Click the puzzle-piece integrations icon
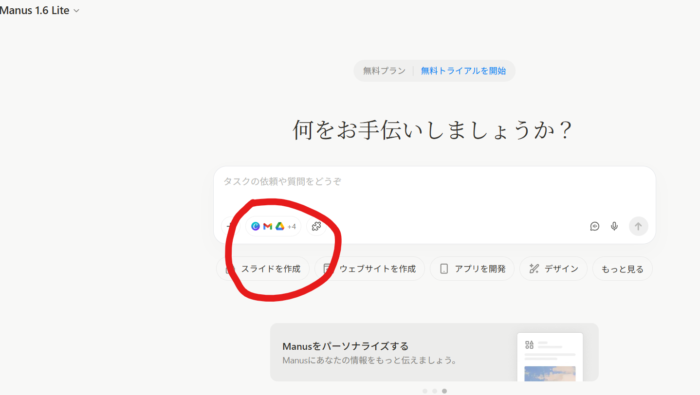 pyautogui.click(x=316, y=226)
